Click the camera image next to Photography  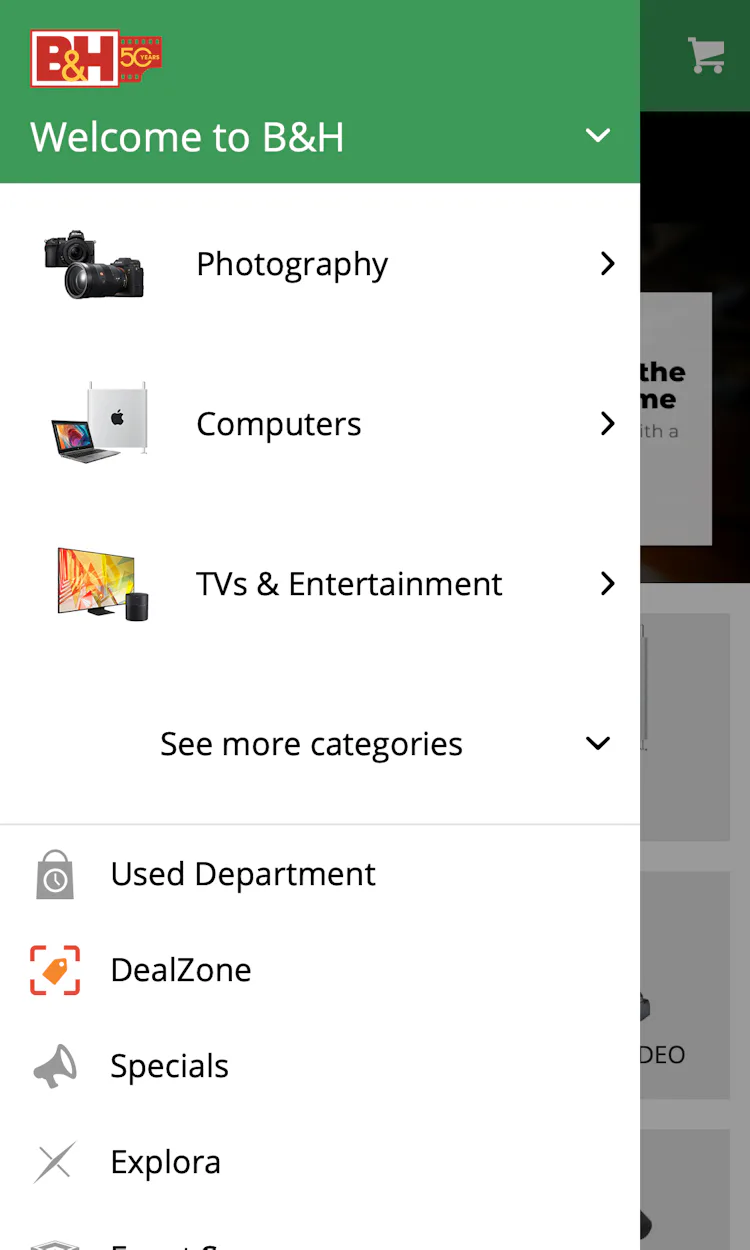[93, 263]
